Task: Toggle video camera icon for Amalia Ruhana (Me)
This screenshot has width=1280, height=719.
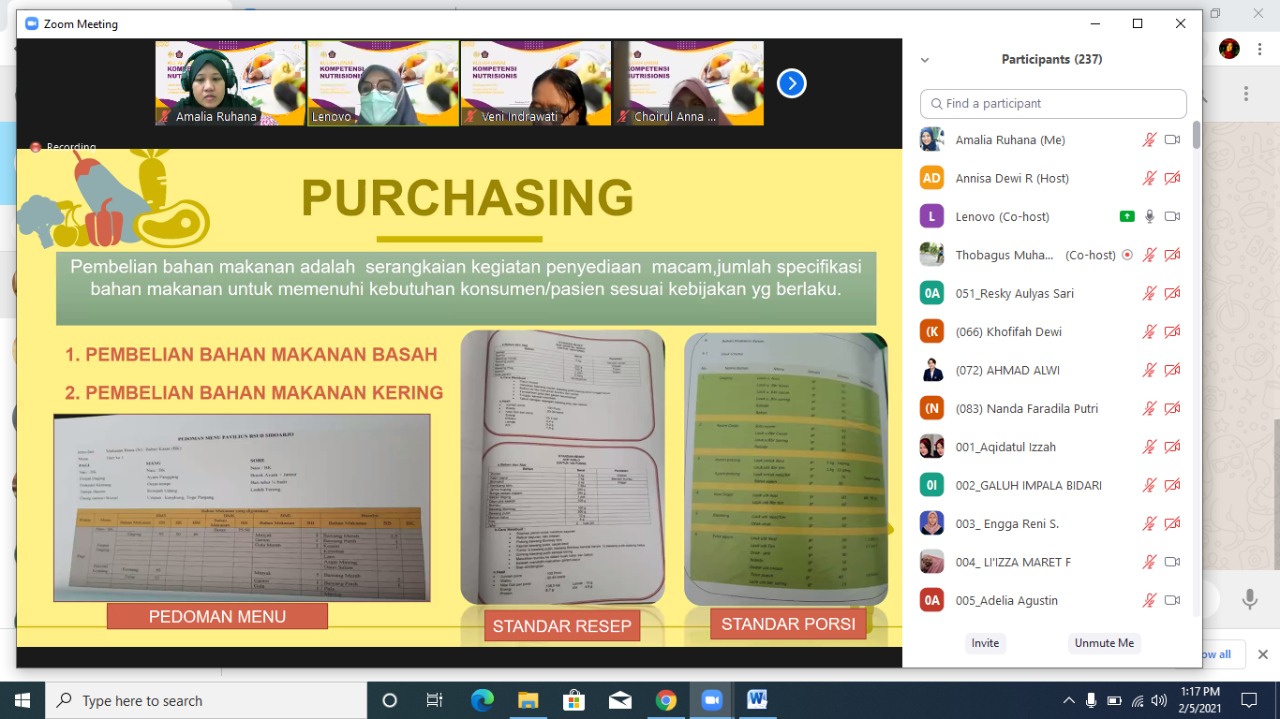Action: click(x=1172, y=140)
